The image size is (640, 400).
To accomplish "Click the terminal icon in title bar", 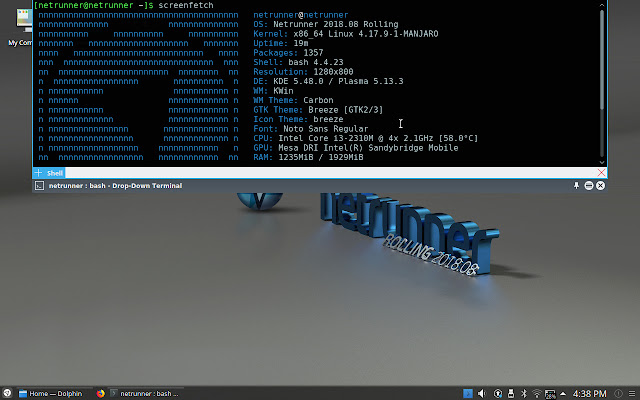I will (39, 186).
